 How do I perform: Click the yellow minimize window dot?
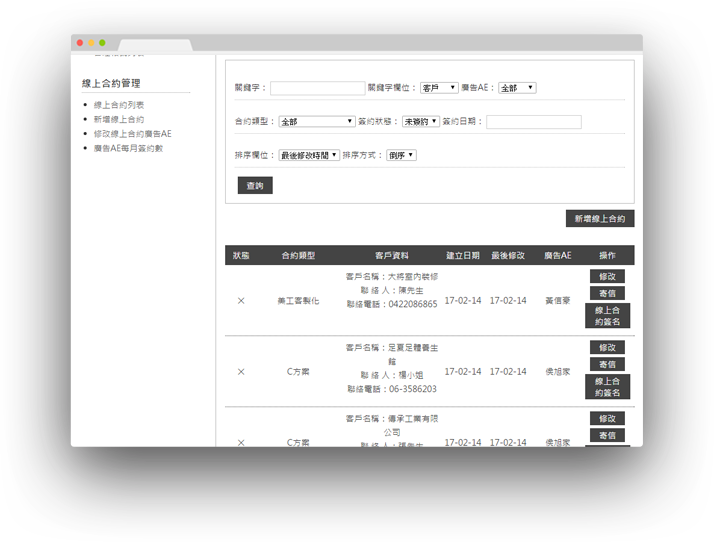[x=91, y=43]
